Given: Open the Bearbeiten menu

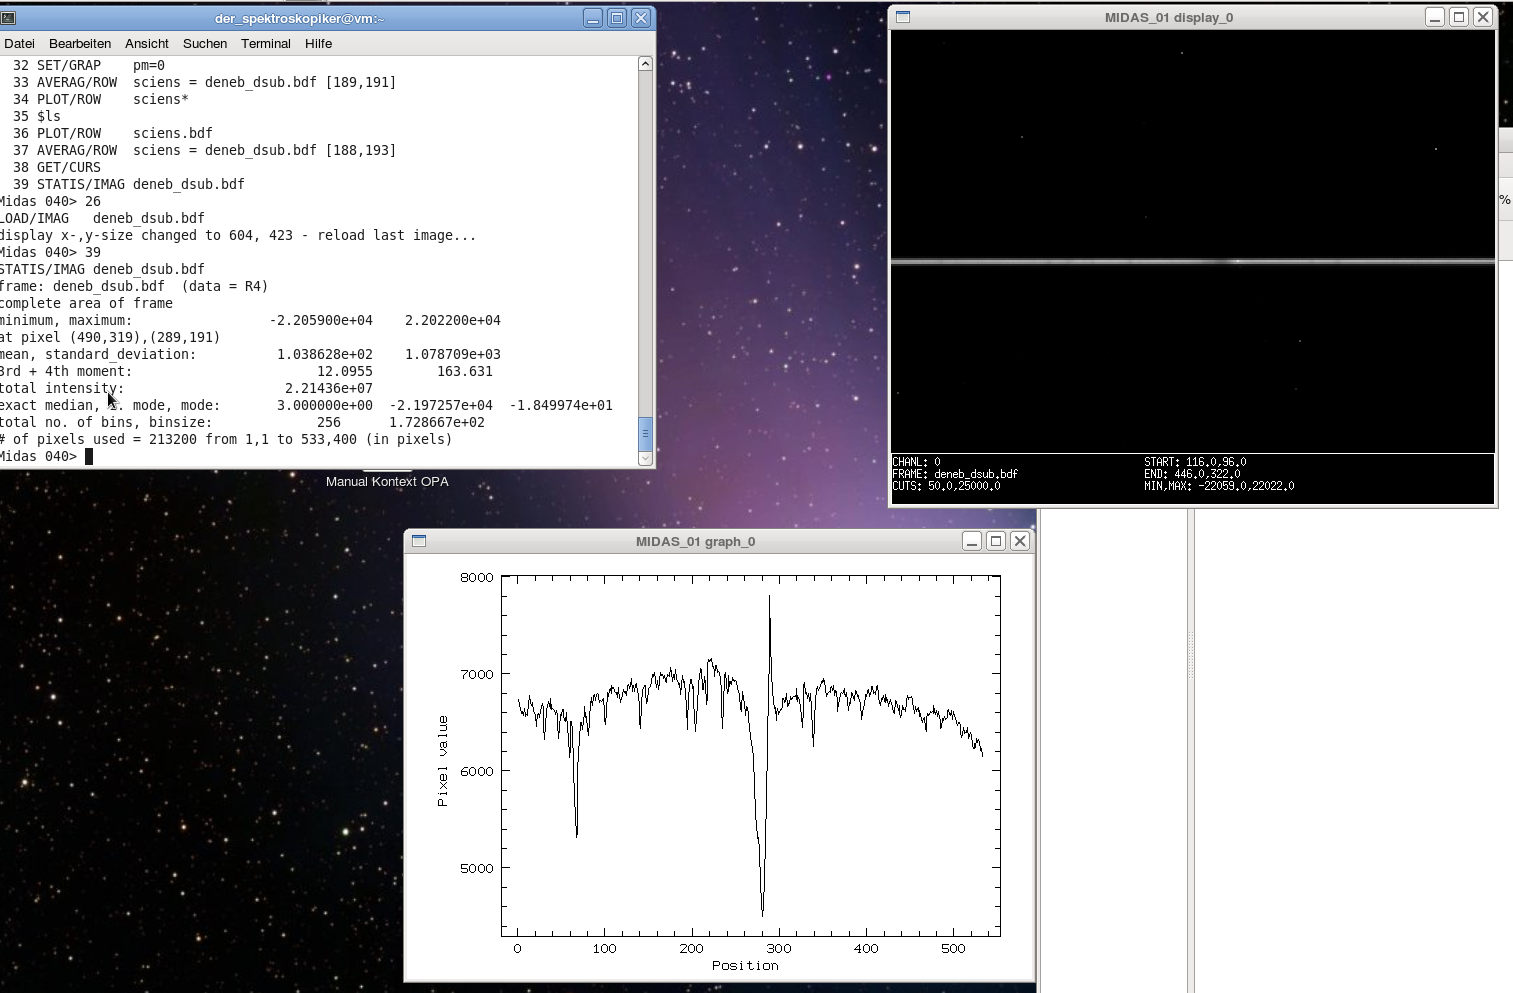Looking at the screenshot, I should click(x=80, y=43).
